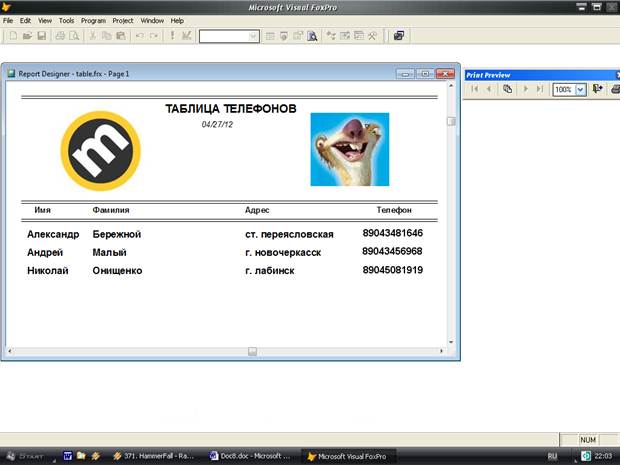Viewport: 620px width, 465px height.
Task: Go to previous page in Print Preview
Action: pyautogui.click(x=489, y=89)
